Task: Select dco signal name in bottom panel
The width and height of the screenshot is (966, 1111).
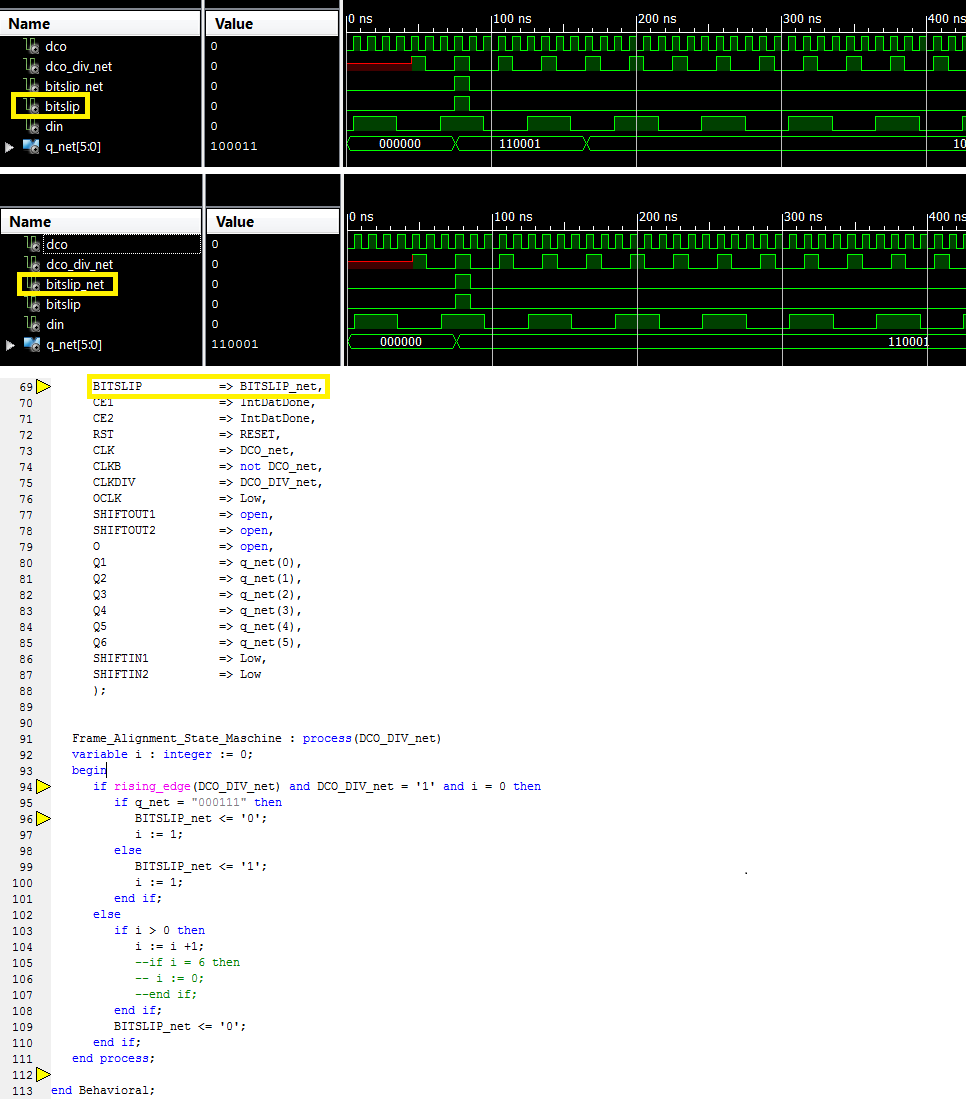Action: 57,244
